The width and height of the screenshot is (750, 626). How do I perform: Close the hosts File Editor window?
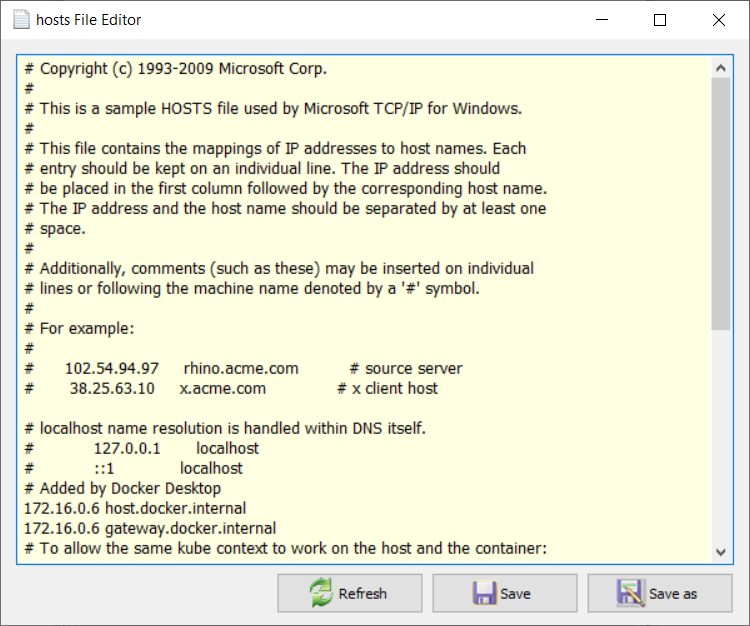(x=718, y=20)
